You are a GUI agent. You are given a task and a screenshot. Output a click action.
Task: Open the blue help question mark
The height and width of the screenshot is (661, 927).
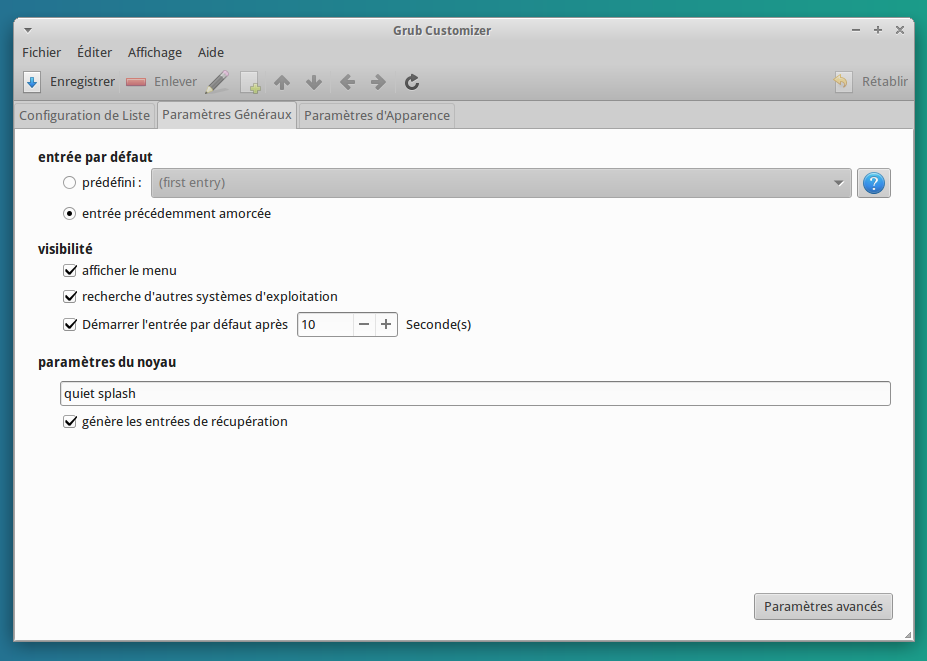pyautogui.click(x=873, y=183)
